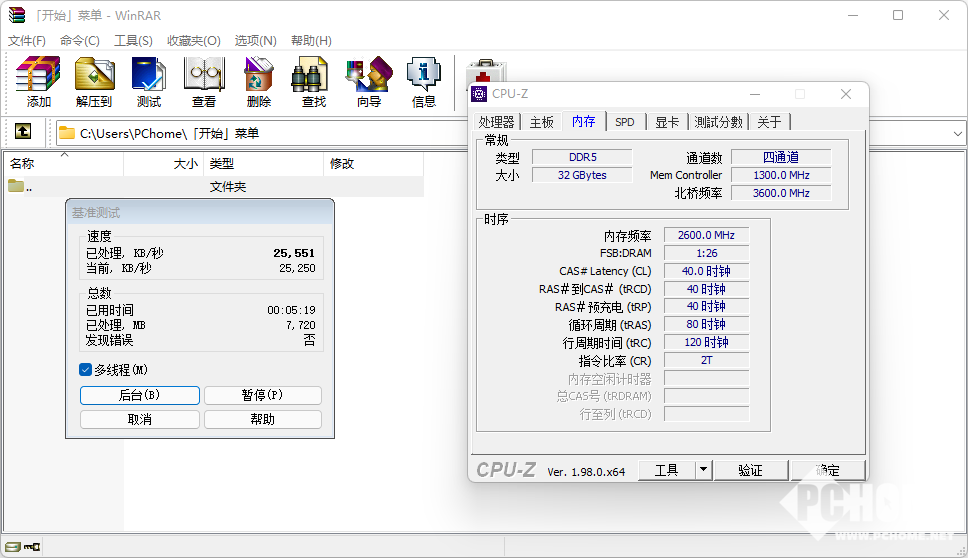
Task: Click the 后台(B) background button
Action: pyautogui.click(x=140, y=395)
